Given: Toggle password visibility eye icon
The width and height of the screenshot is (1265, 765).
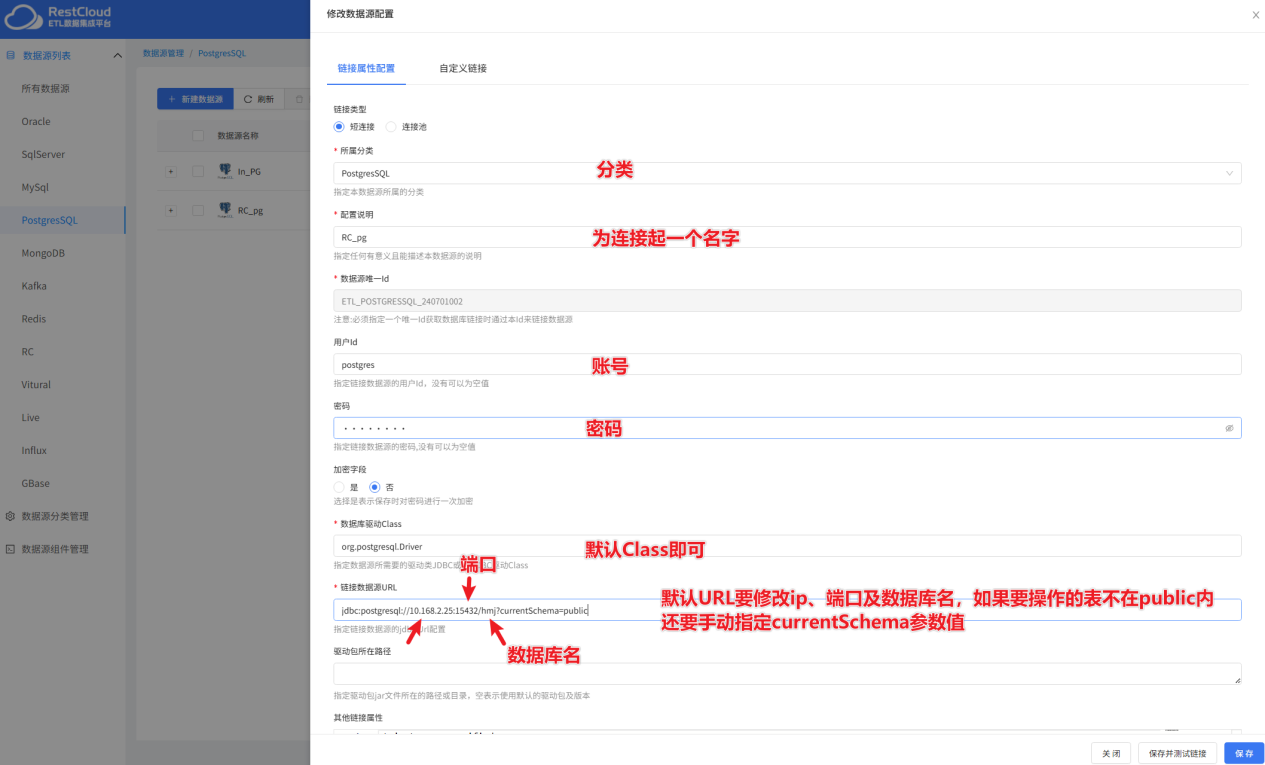Looking at the screenshot, I should (x=1229, y=428).
